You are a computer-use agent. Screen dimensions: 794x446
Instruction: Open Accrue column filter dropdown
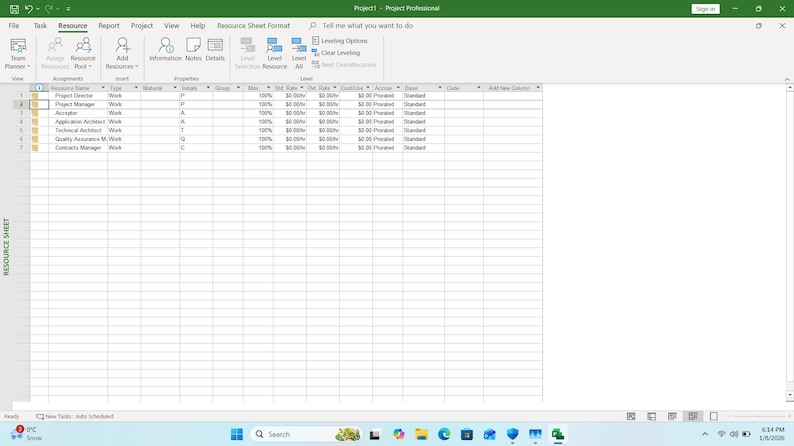398,88
